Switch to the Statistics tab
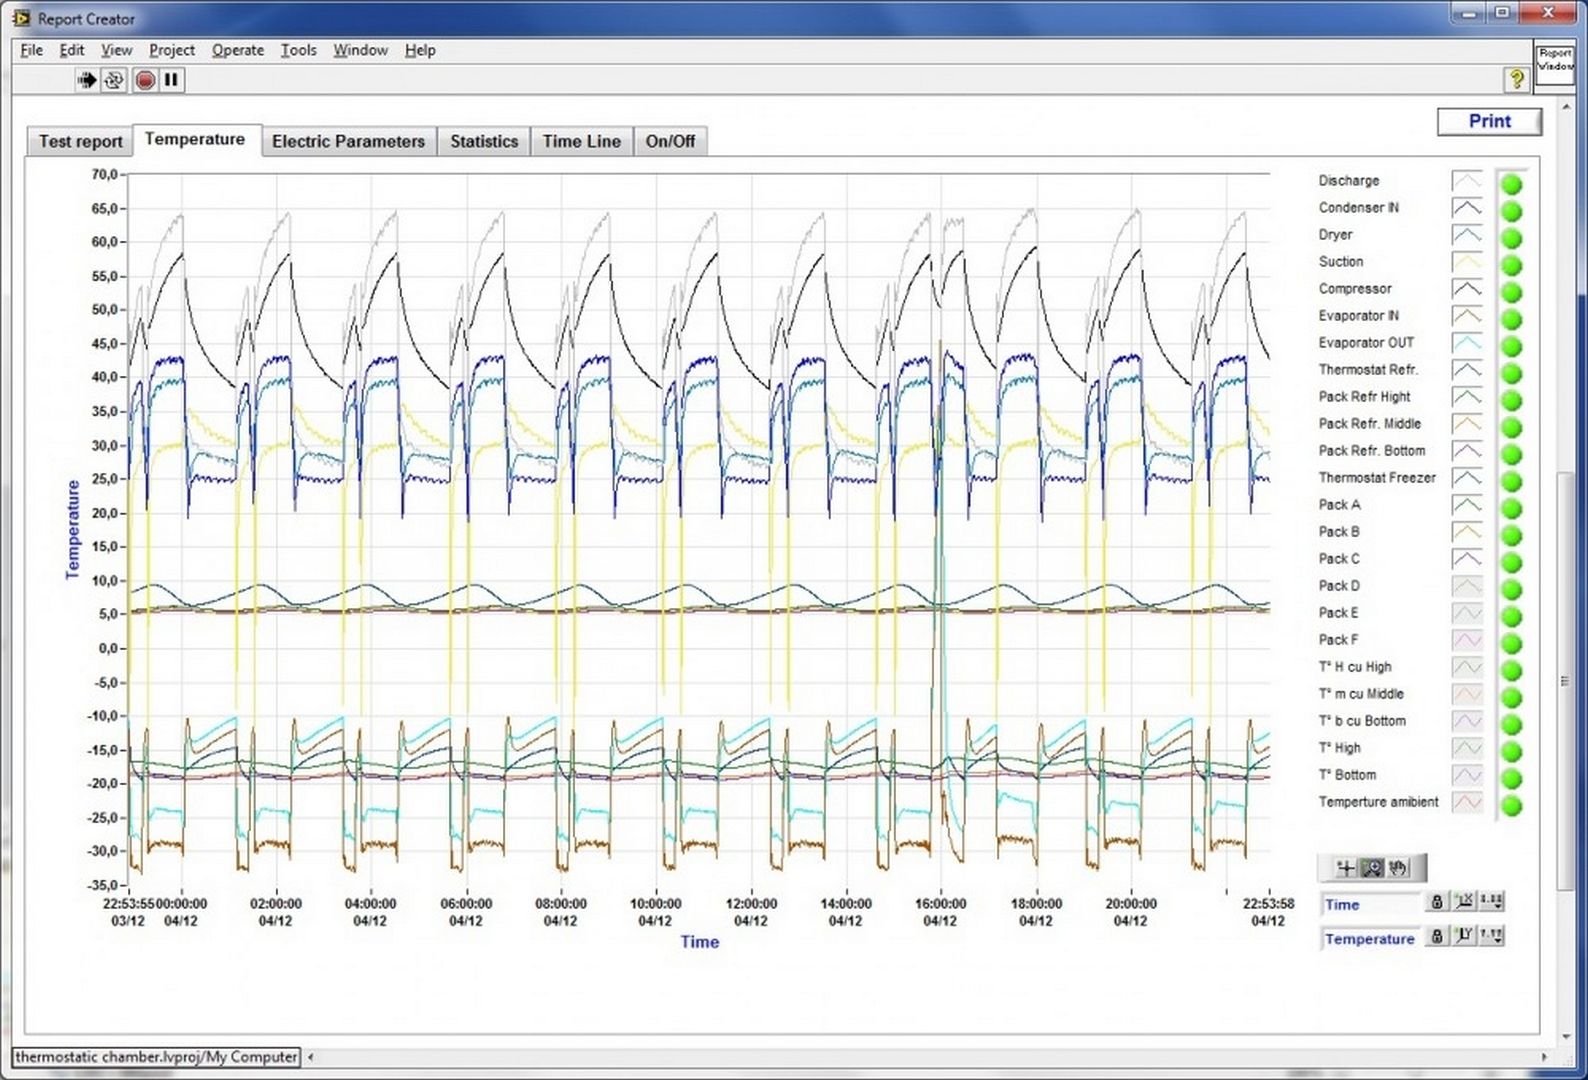1588x1080 pixels. (484, 141)
